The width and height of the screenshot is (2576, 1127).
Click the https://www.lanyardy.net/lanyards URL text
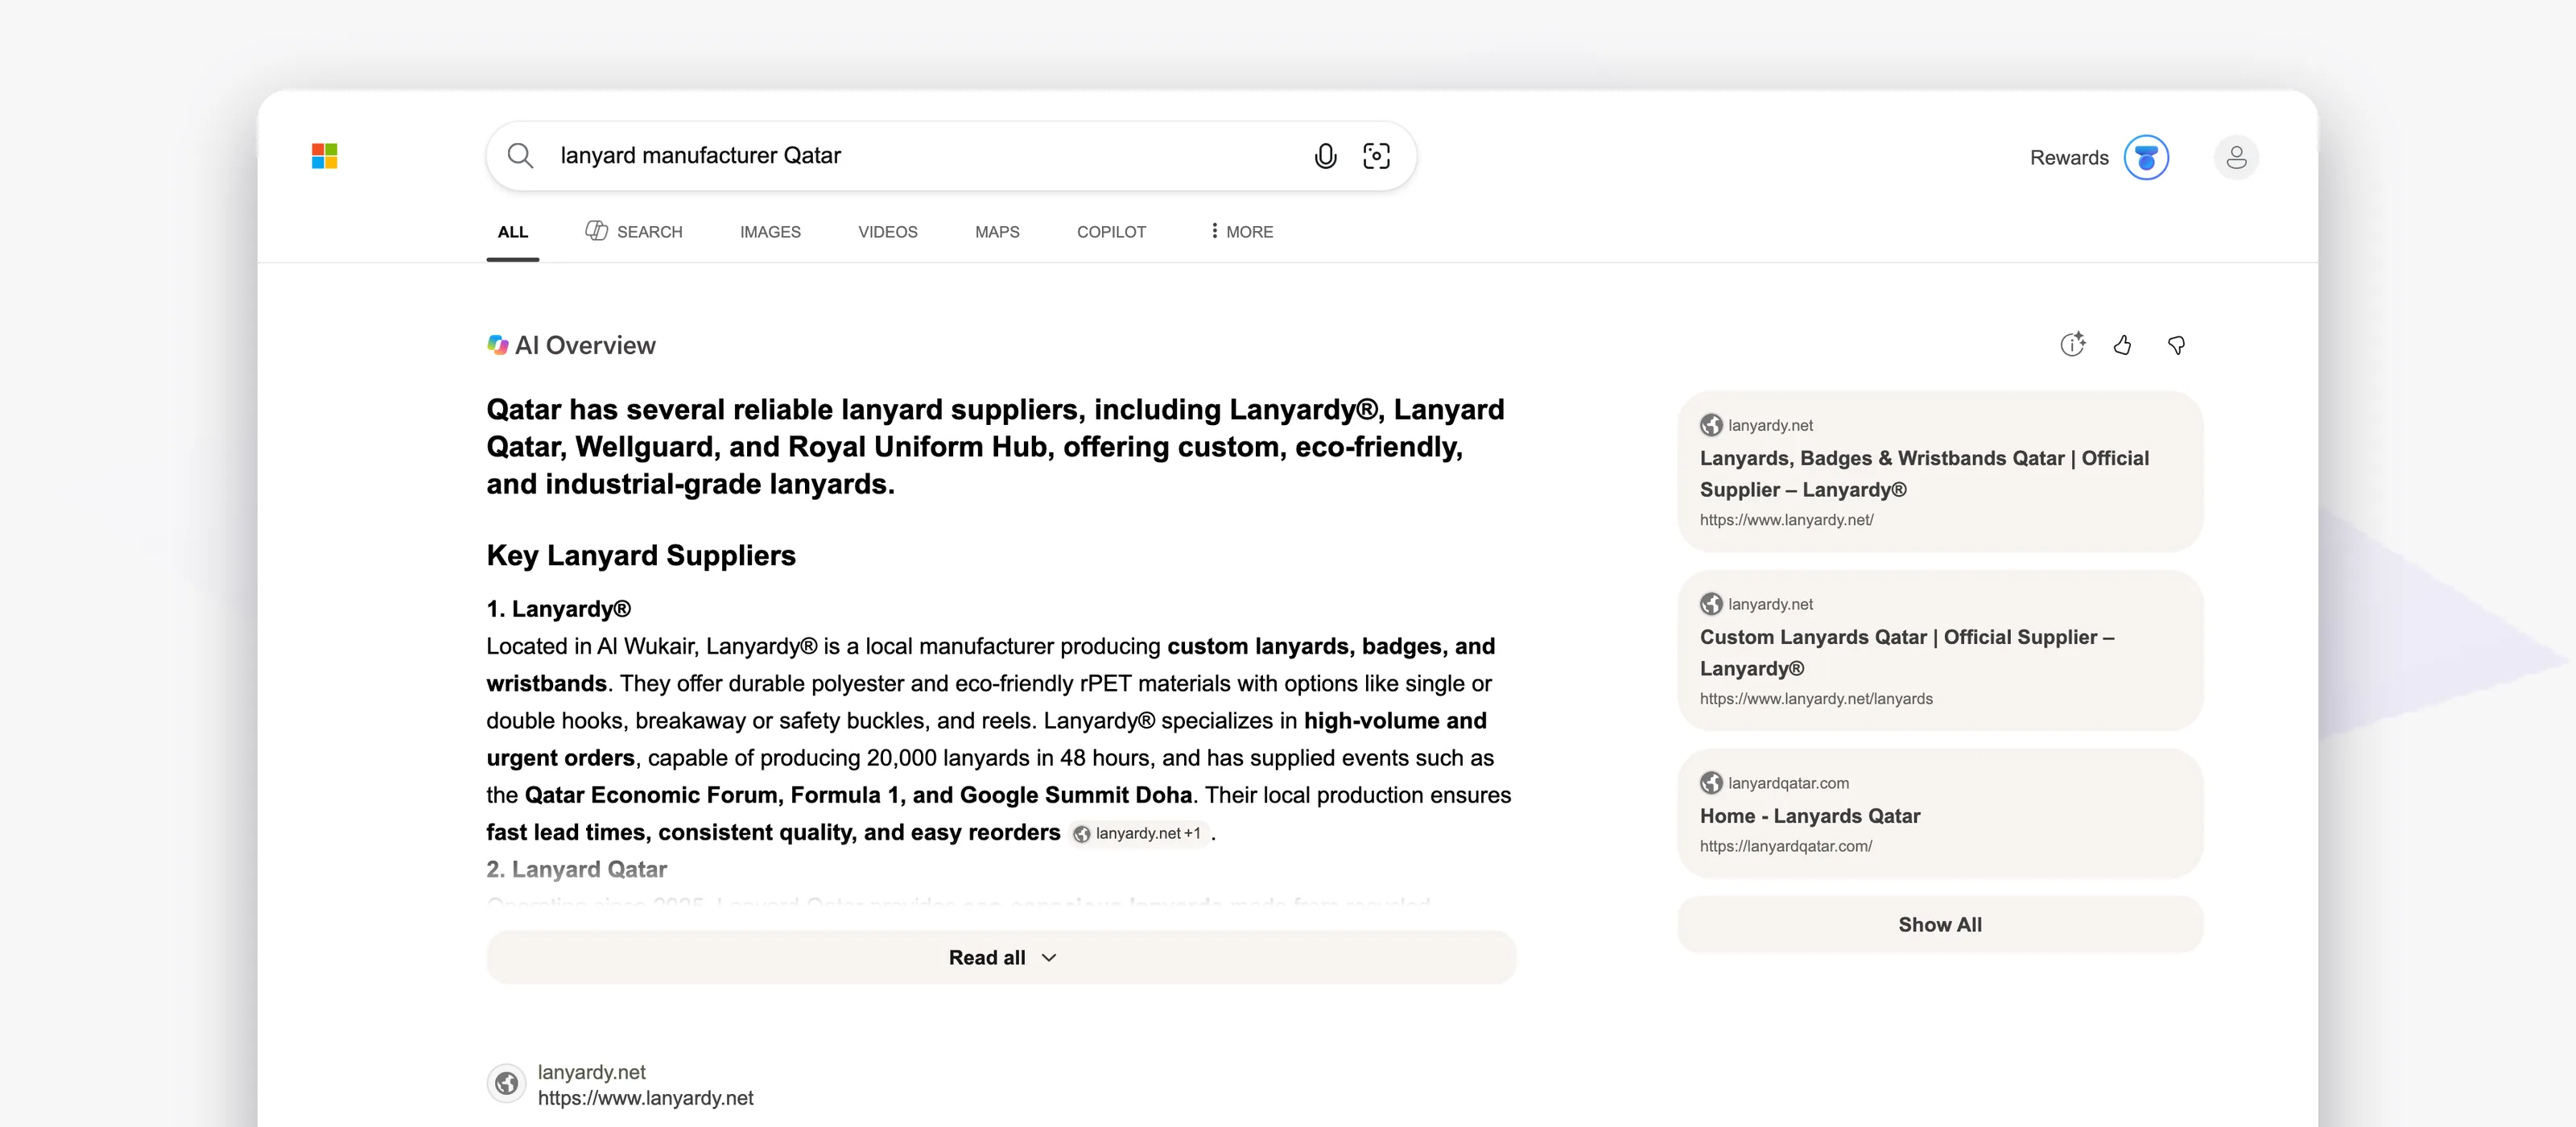pyautogui.click(x=1816, y=699)
